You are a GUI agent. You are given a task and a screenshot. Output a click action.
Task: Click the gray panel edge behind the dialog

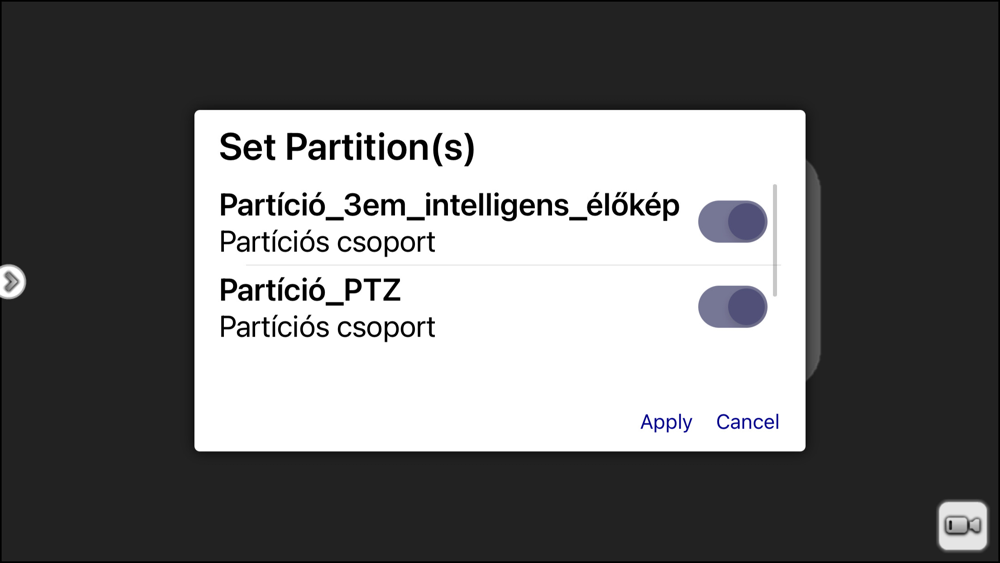(813, 270)
